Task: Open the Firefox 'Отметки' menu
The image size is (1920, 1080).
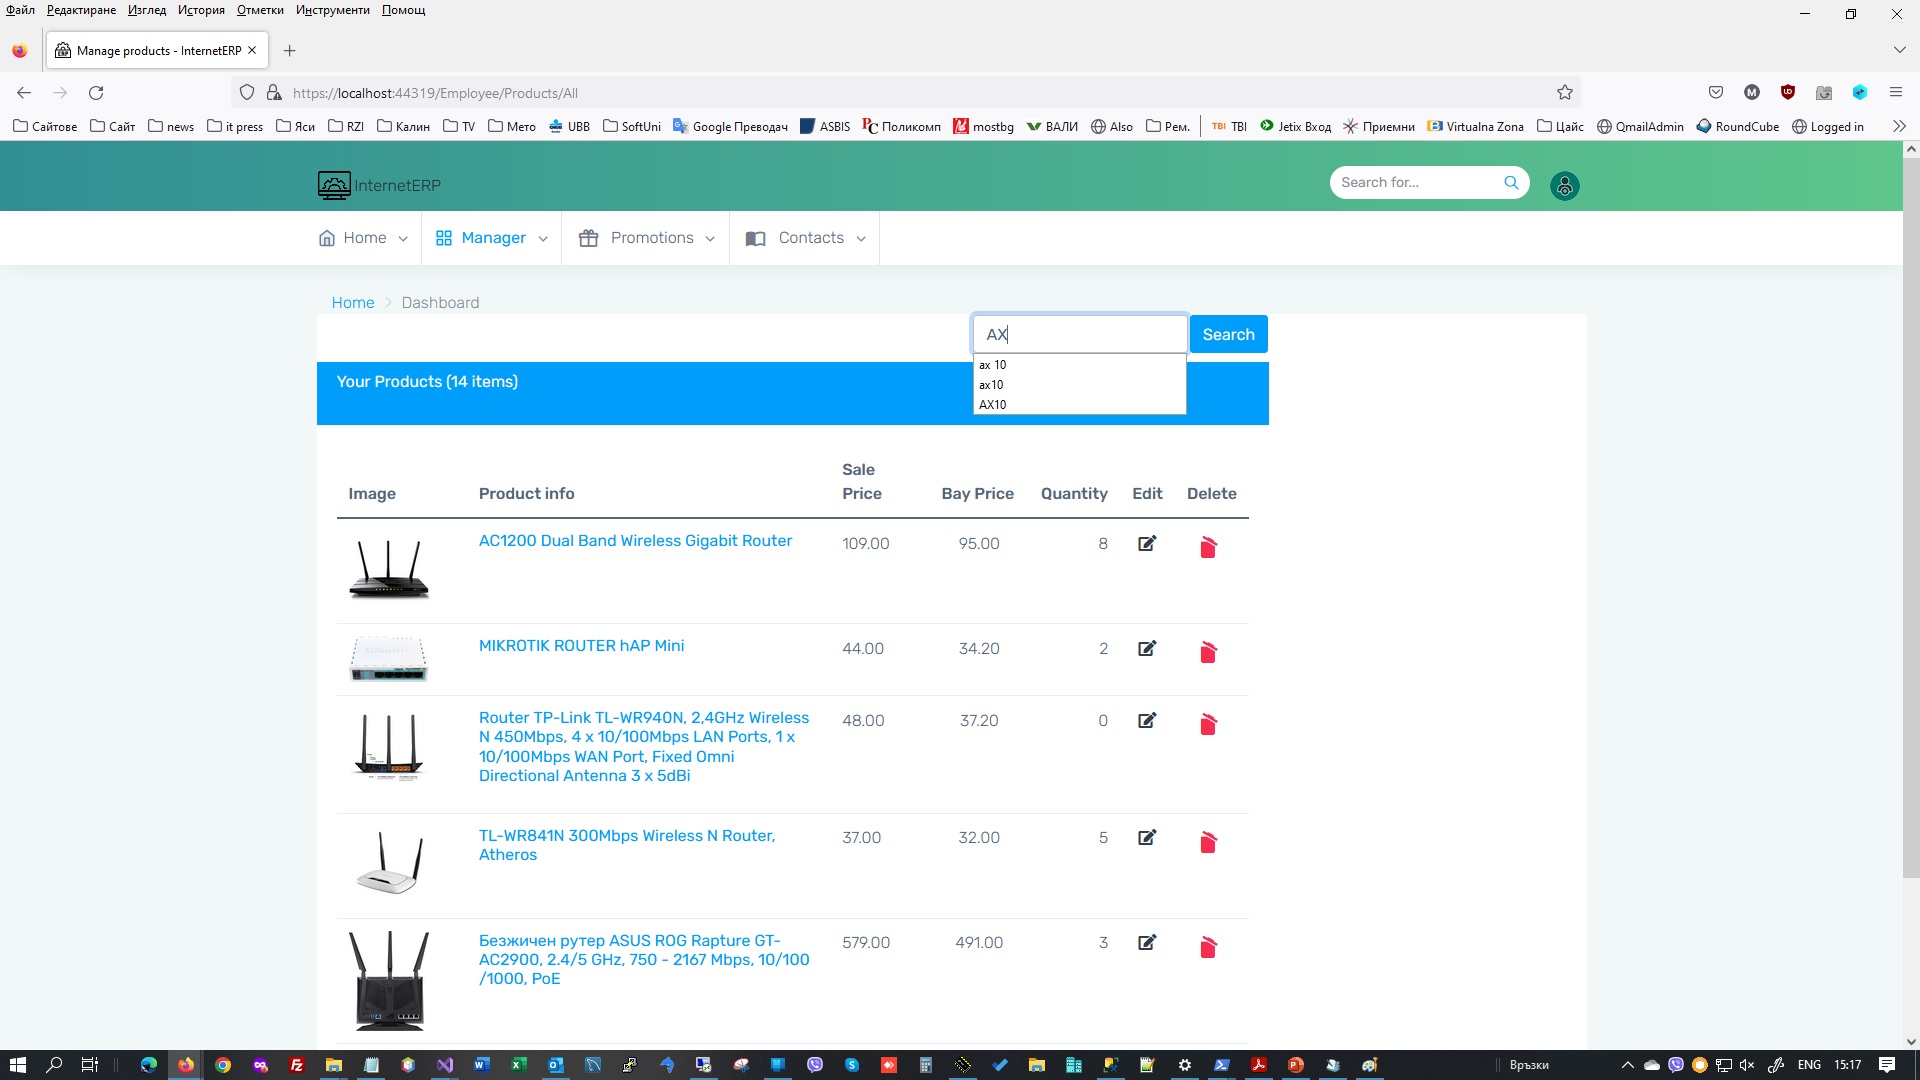Action: coord(260,10)
